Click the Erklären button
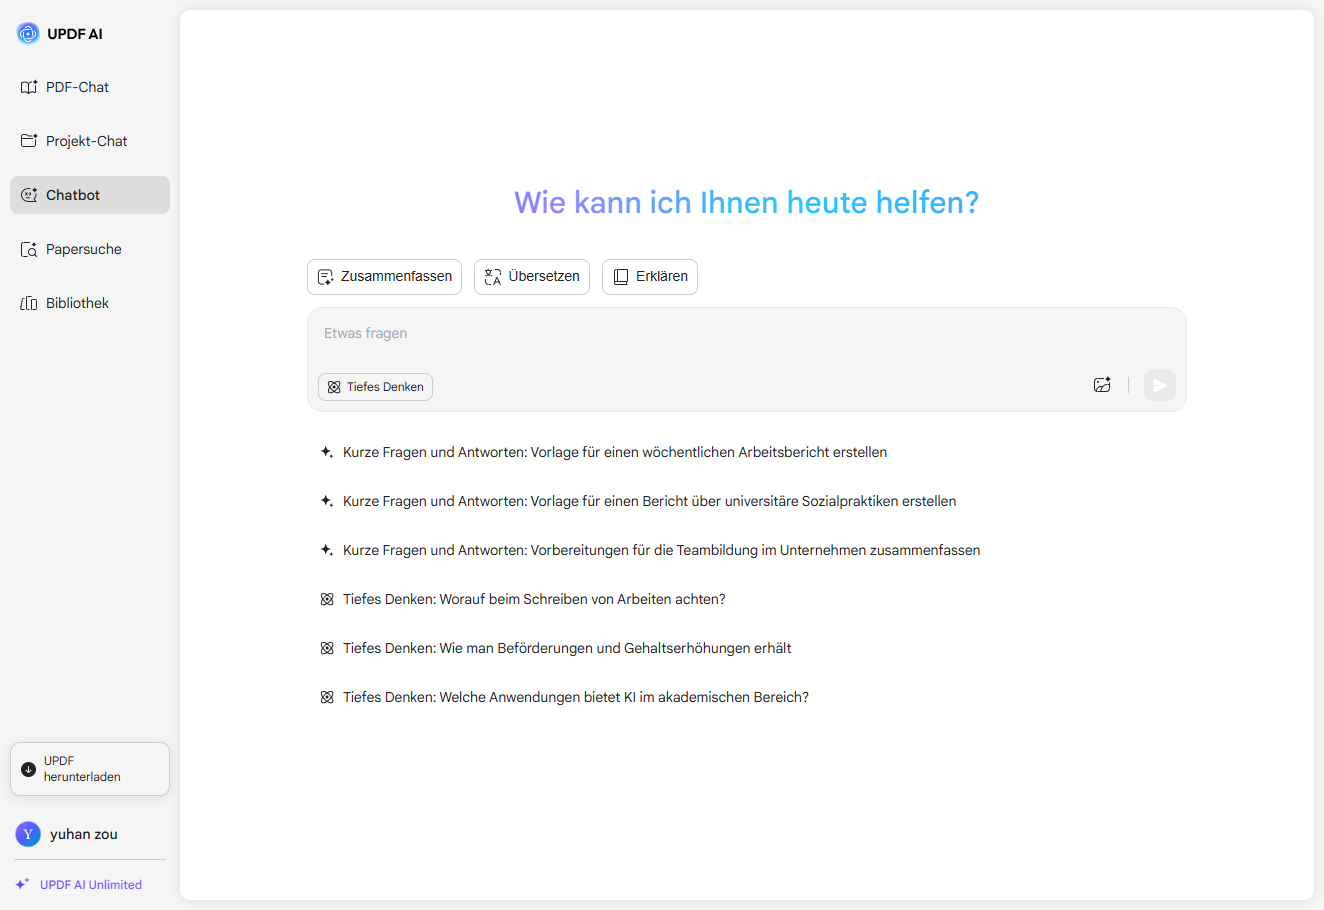 650,277
